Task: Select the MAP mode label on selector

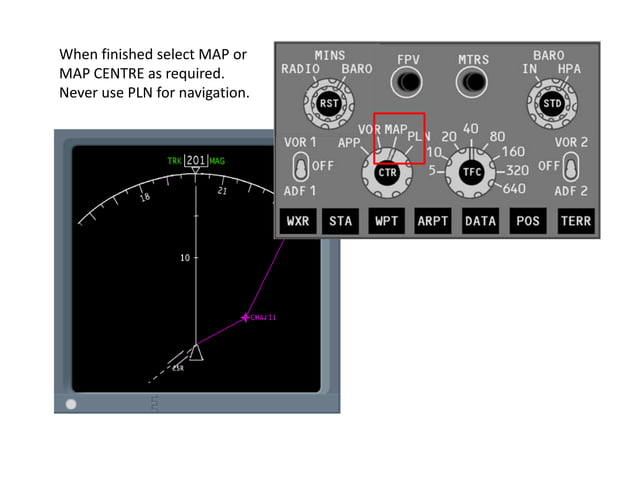Action: pyautogui.click(x=396, y=130)
